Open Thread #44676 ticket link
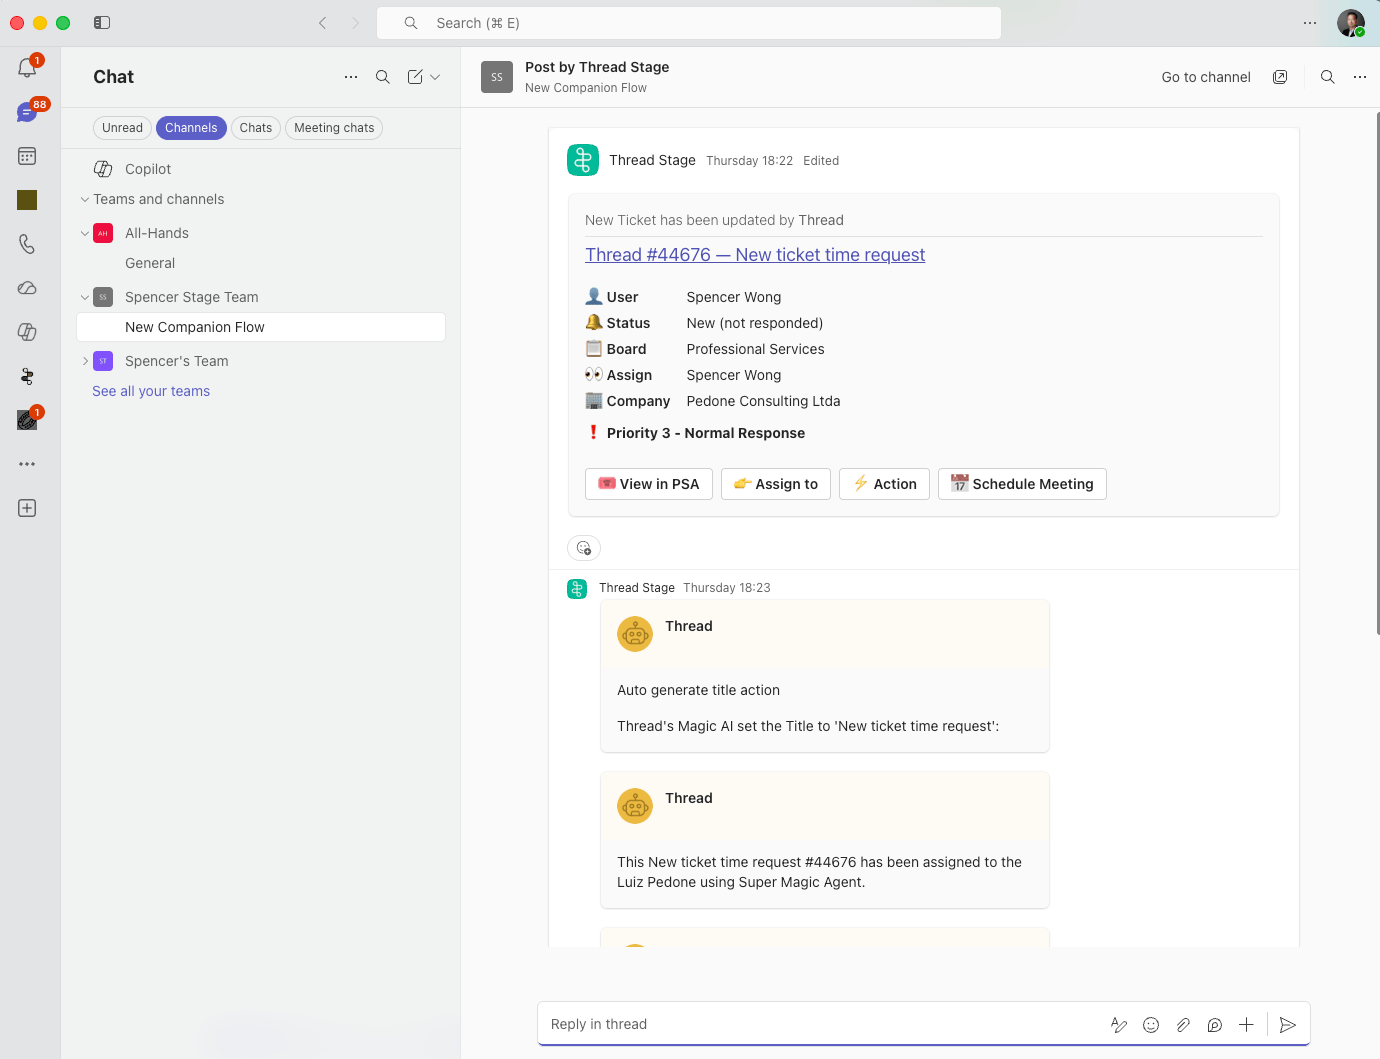1380x1059 pixels. (x=755, y=255)
